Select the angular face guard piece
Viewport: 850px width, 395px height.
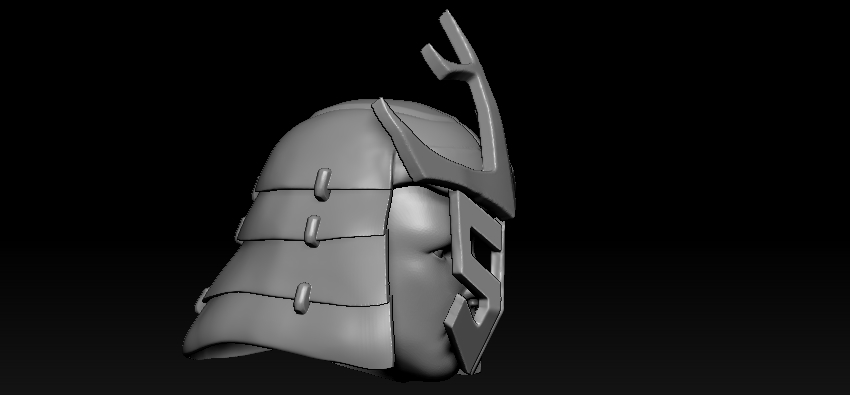[x=476, y=282]
